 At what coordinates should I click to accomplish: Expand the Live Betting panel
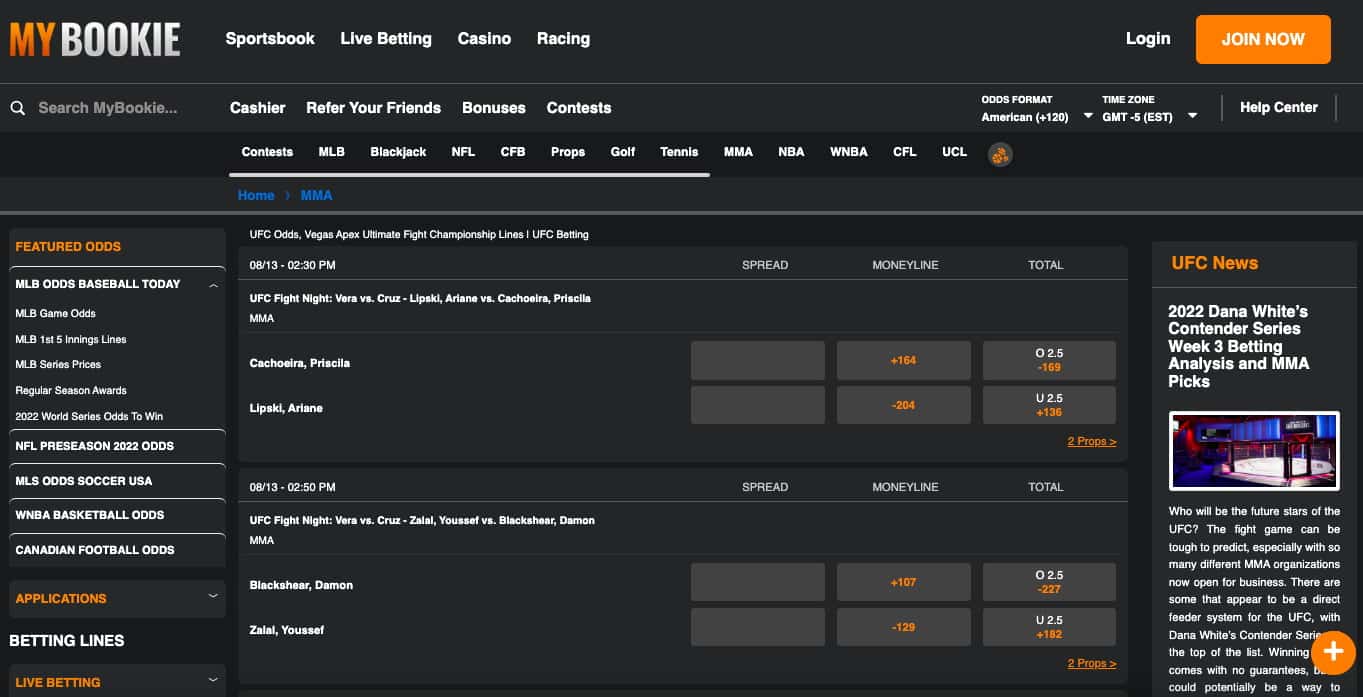click(117, 682)
